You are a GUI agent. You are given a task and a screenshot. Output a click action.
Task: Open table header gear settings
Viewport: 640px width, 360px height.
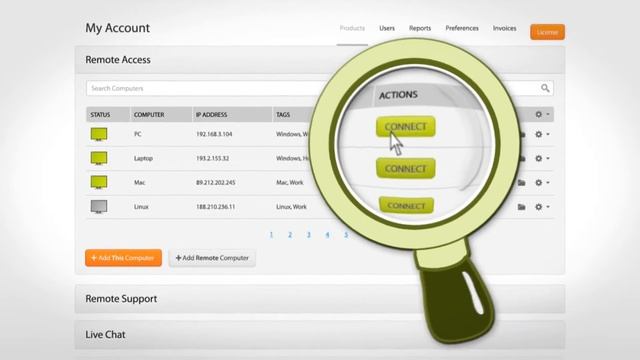click(542, 115)
